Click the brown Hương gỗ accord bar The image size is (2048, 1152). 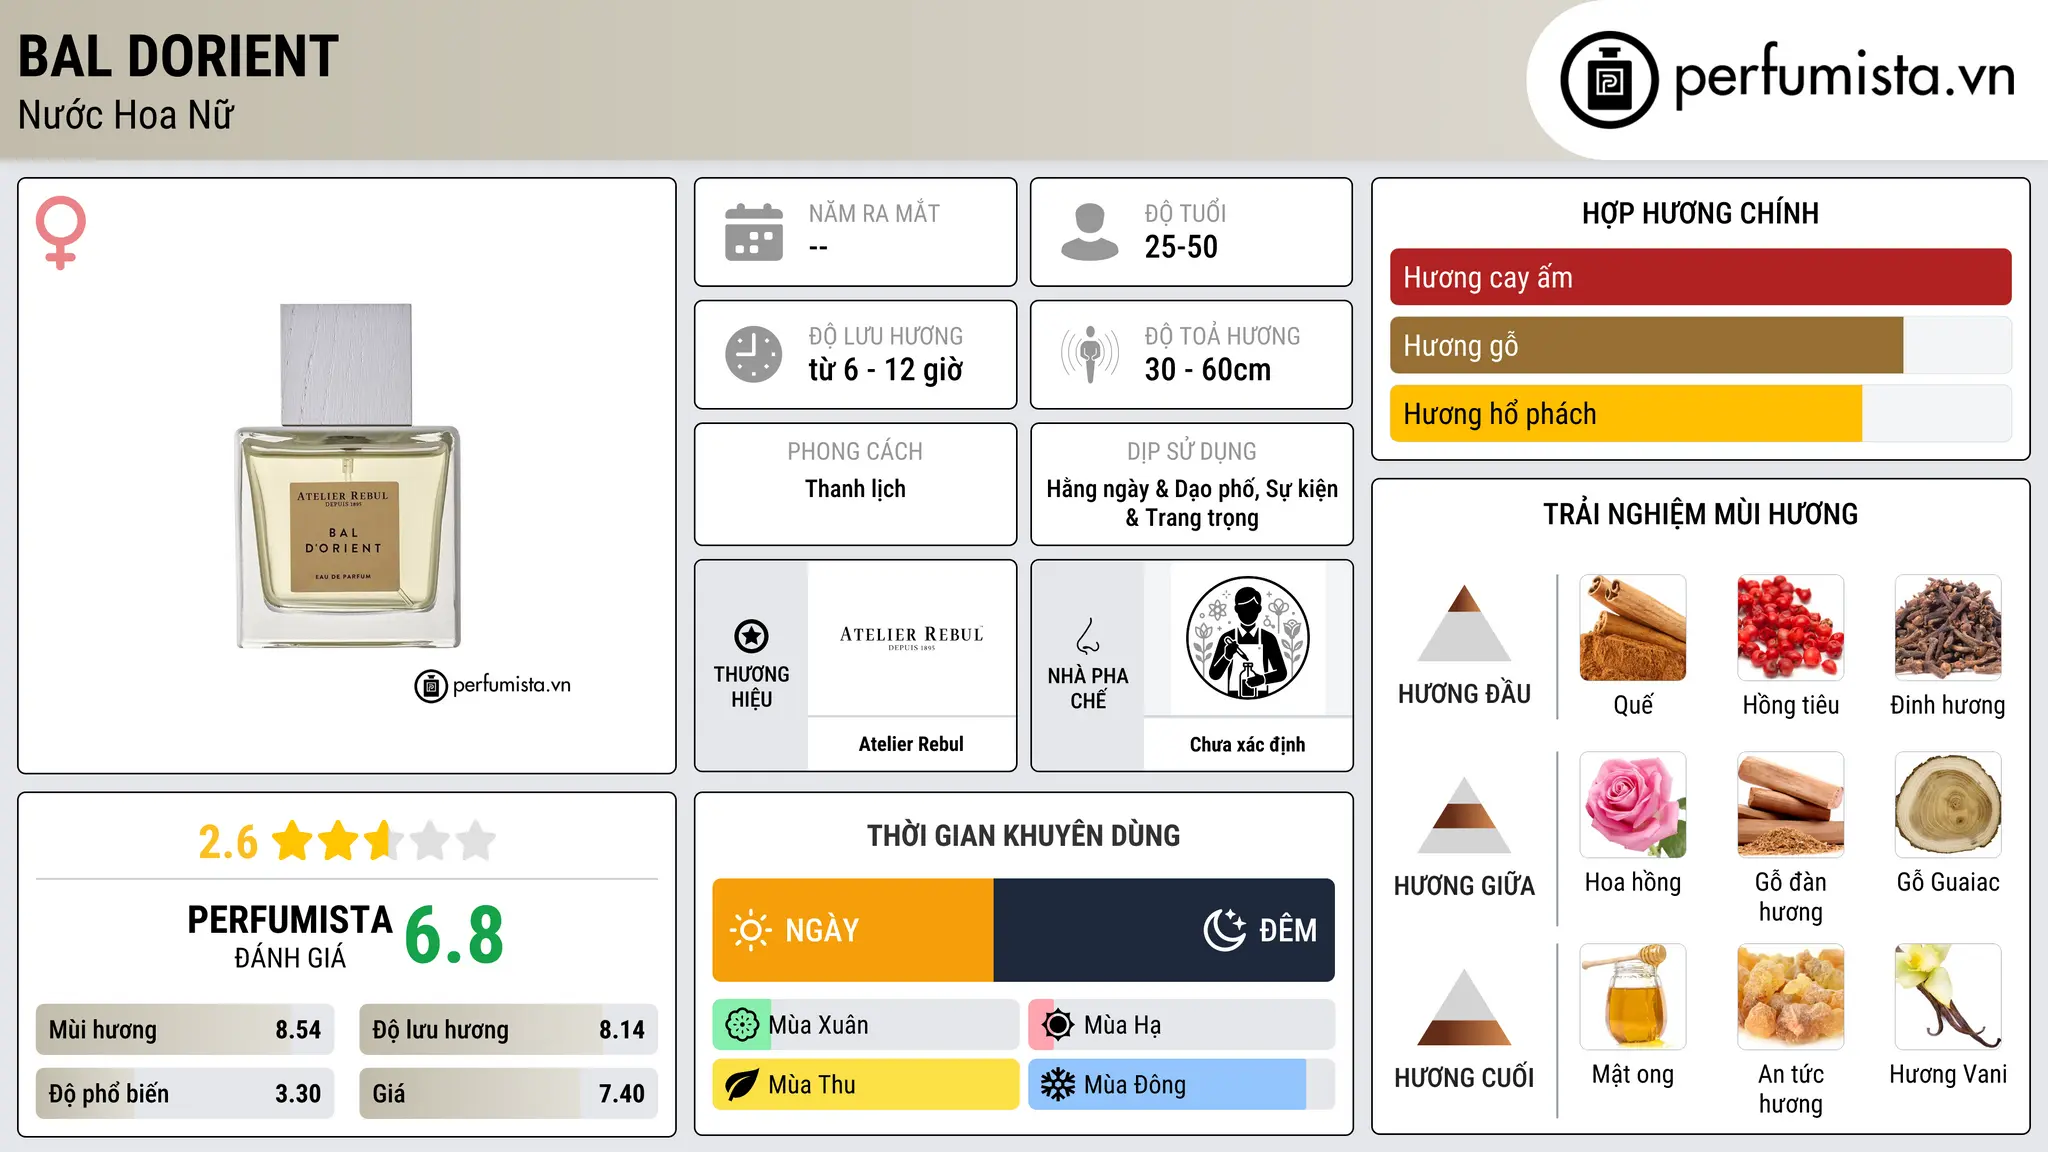pyautogui.click(x=1646, y=346)
